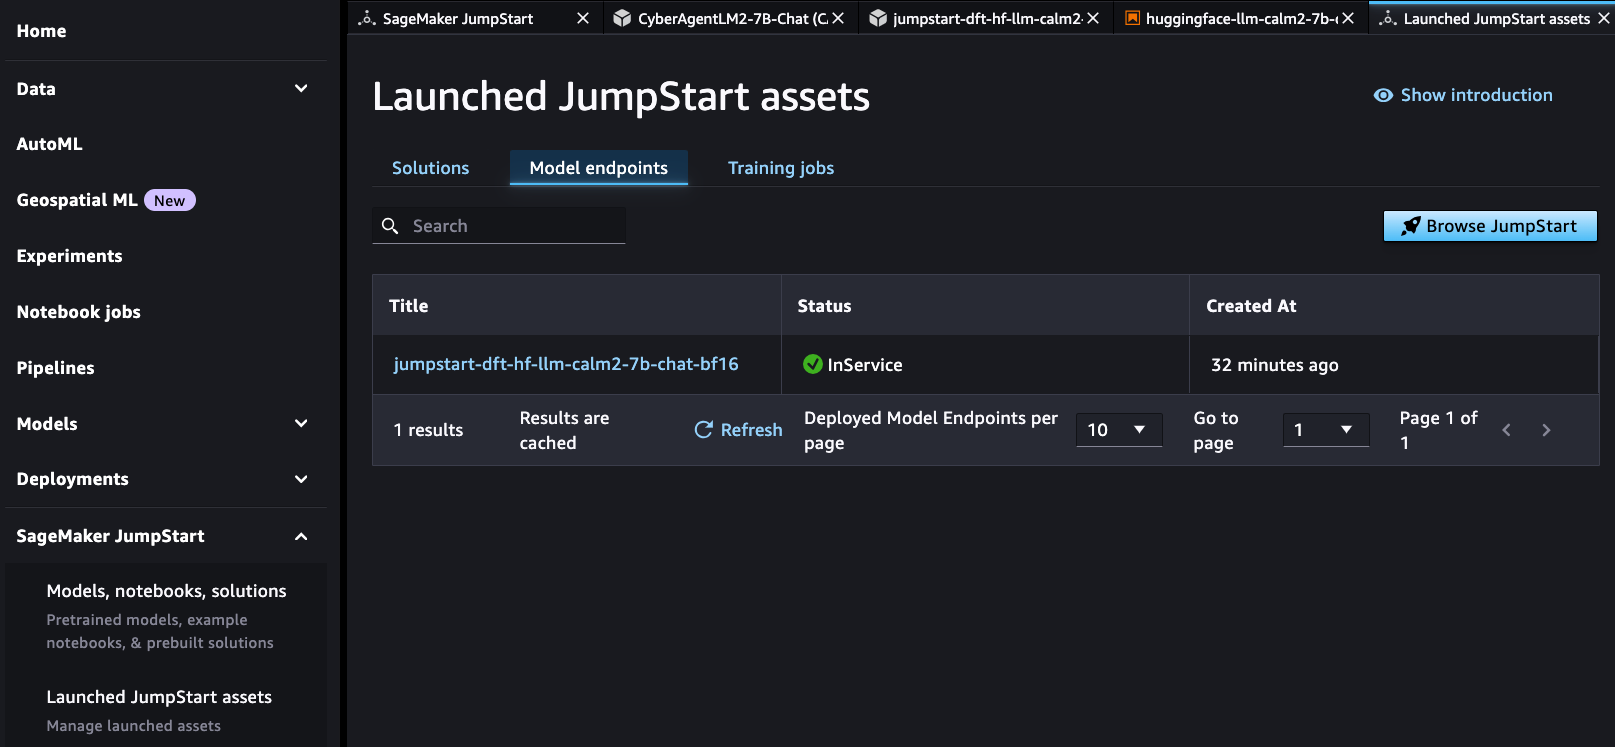Refresh the model endpoints list
Screen dimensions: 1615x747
[739, 430]
